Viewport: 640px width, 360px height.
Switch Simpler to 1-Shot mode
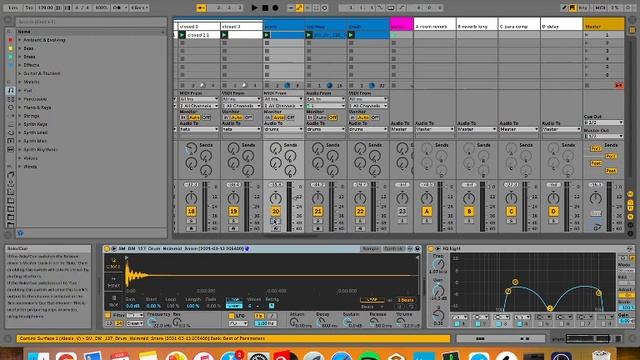click(113, 282)
